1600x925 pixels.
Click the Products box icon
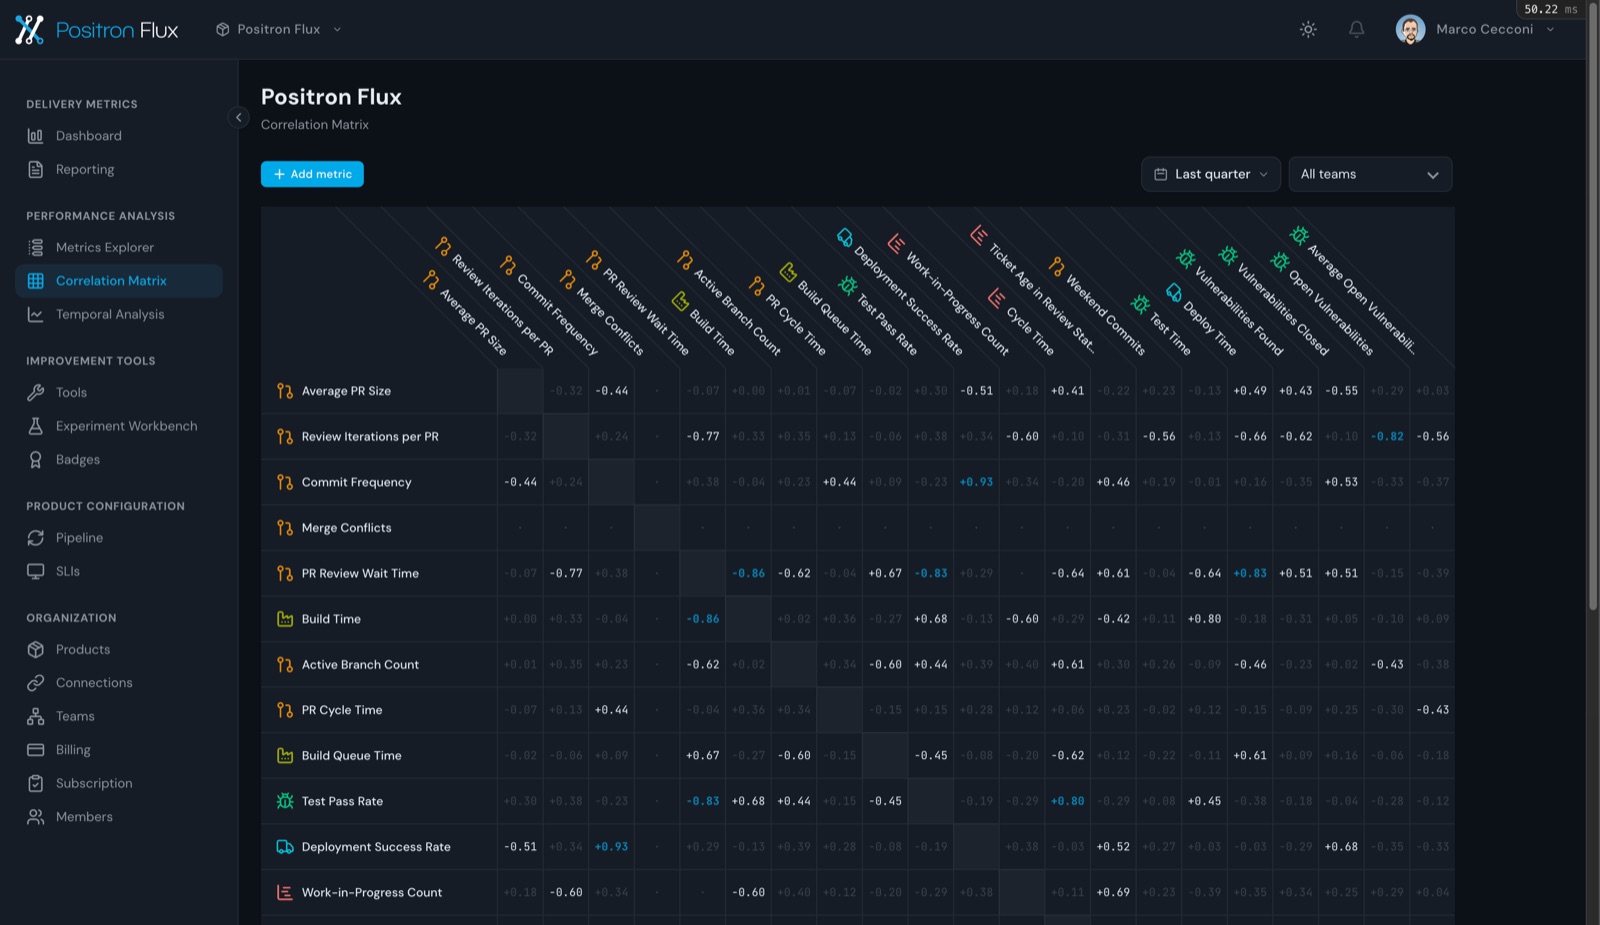pos(36,650)
